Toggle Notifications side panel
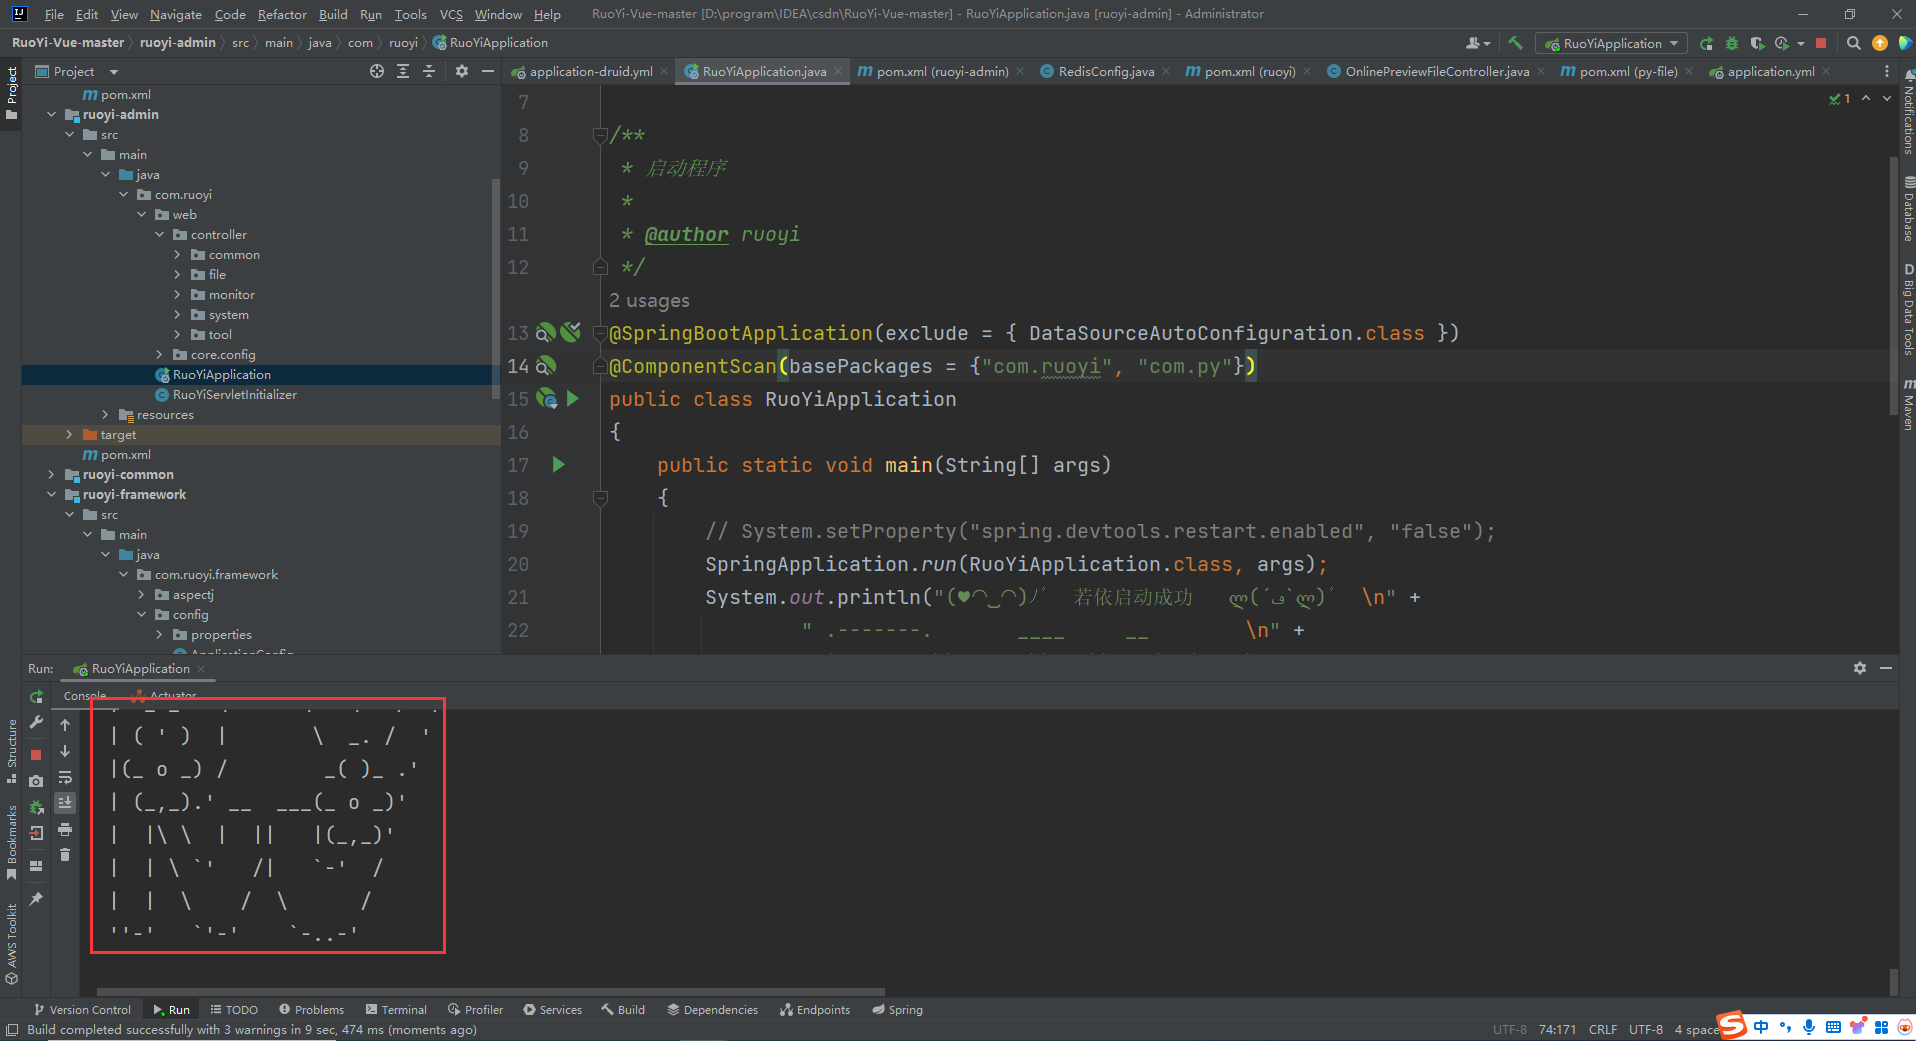This screenshot has width=1916, height=1041. click(x=1907, y=113)
